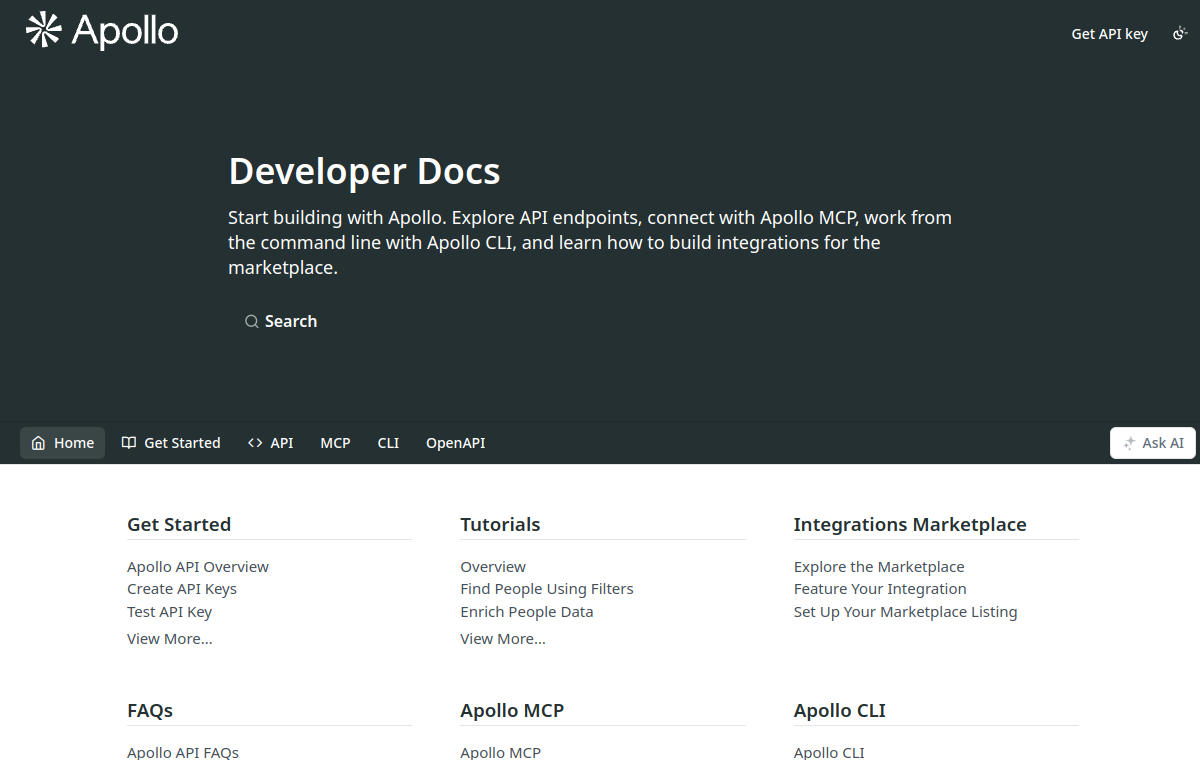Click the code brackets icon beside API
1200x760 pixels.
pyautogui.click(x=255, y=443)
